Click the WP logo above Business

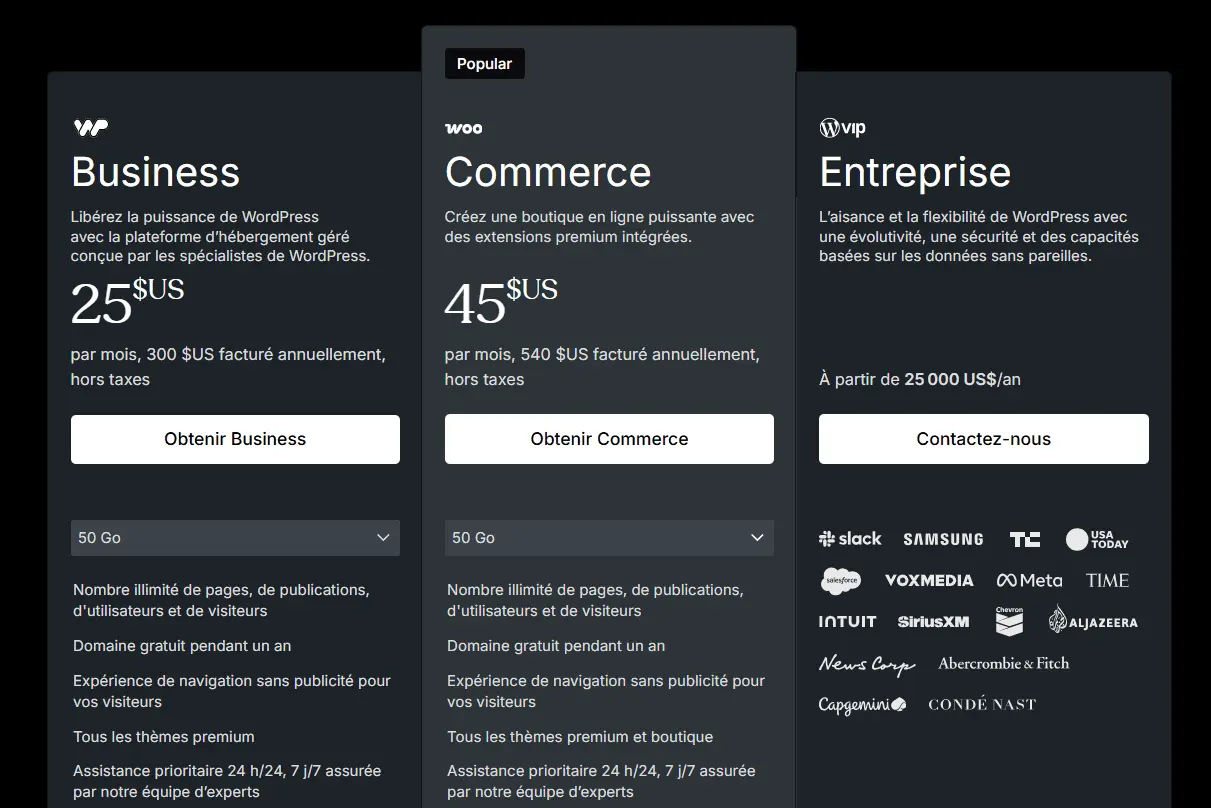coord(90,127)
